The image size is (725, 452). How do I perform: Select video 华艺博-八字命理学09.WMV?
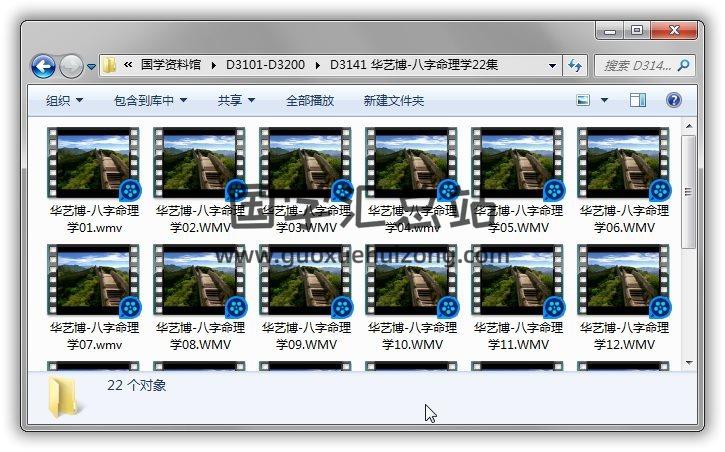[x=306, y=298]
